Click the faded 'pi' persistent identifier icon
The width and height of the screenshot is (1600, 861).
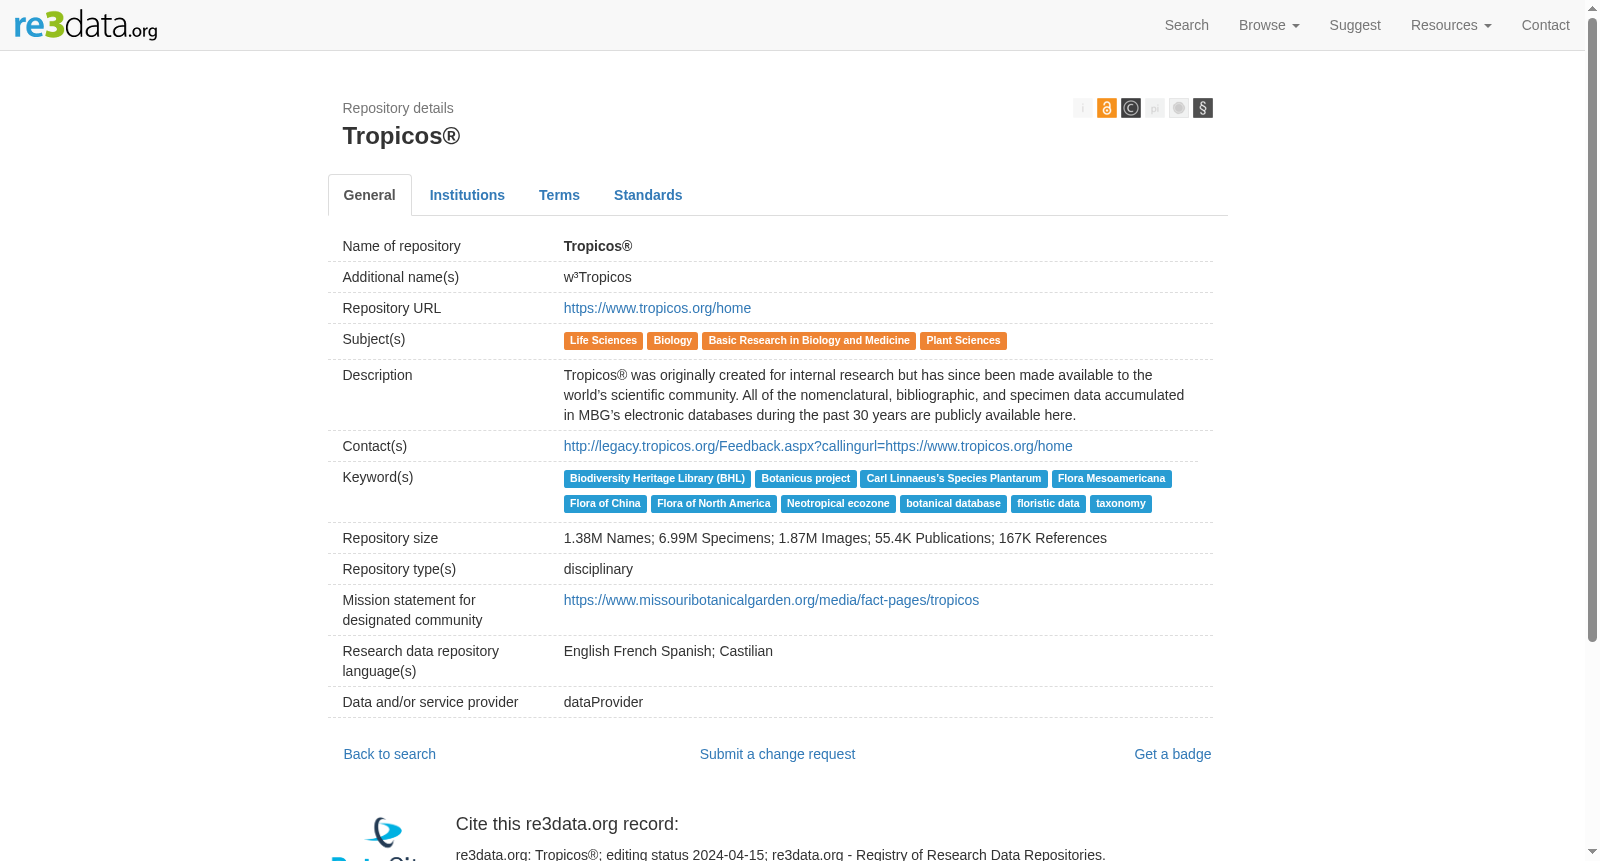click(x=1155, y=108)
